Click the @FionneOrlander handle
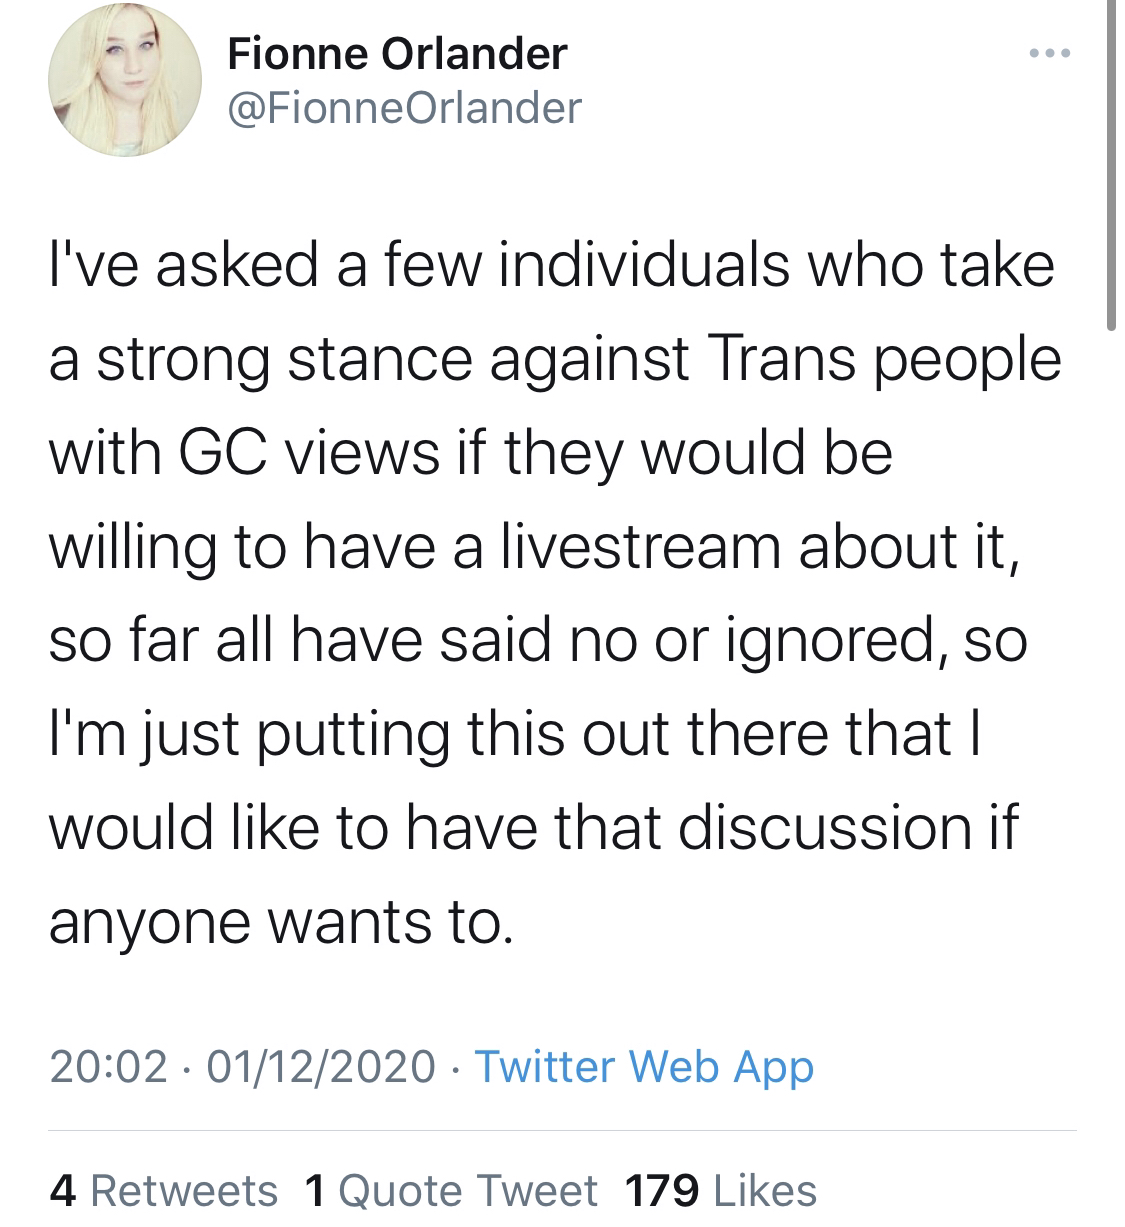Screen dimensions: 1125x1227 click(x=404, y=108)
